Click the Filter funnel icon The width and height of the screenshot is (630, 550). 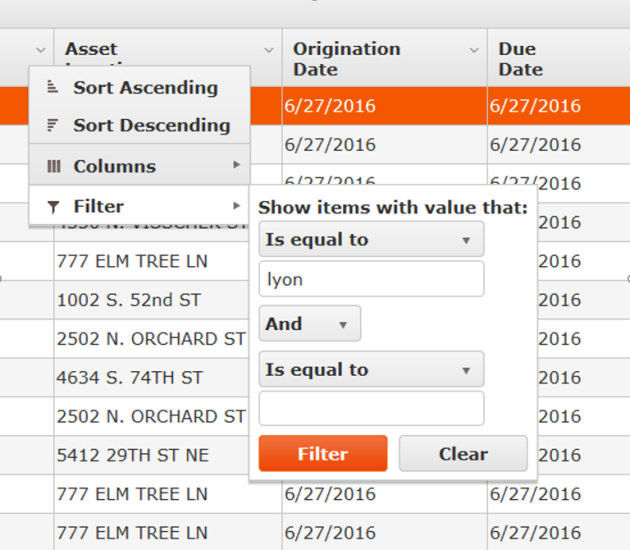(x=54, y=207)
